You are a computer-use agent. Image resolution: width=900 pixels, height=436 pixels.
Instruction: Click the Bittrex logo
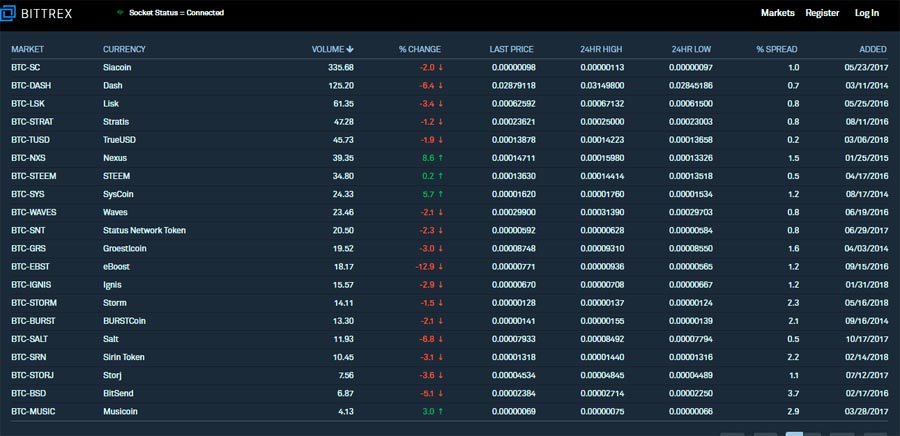(36, 13)
